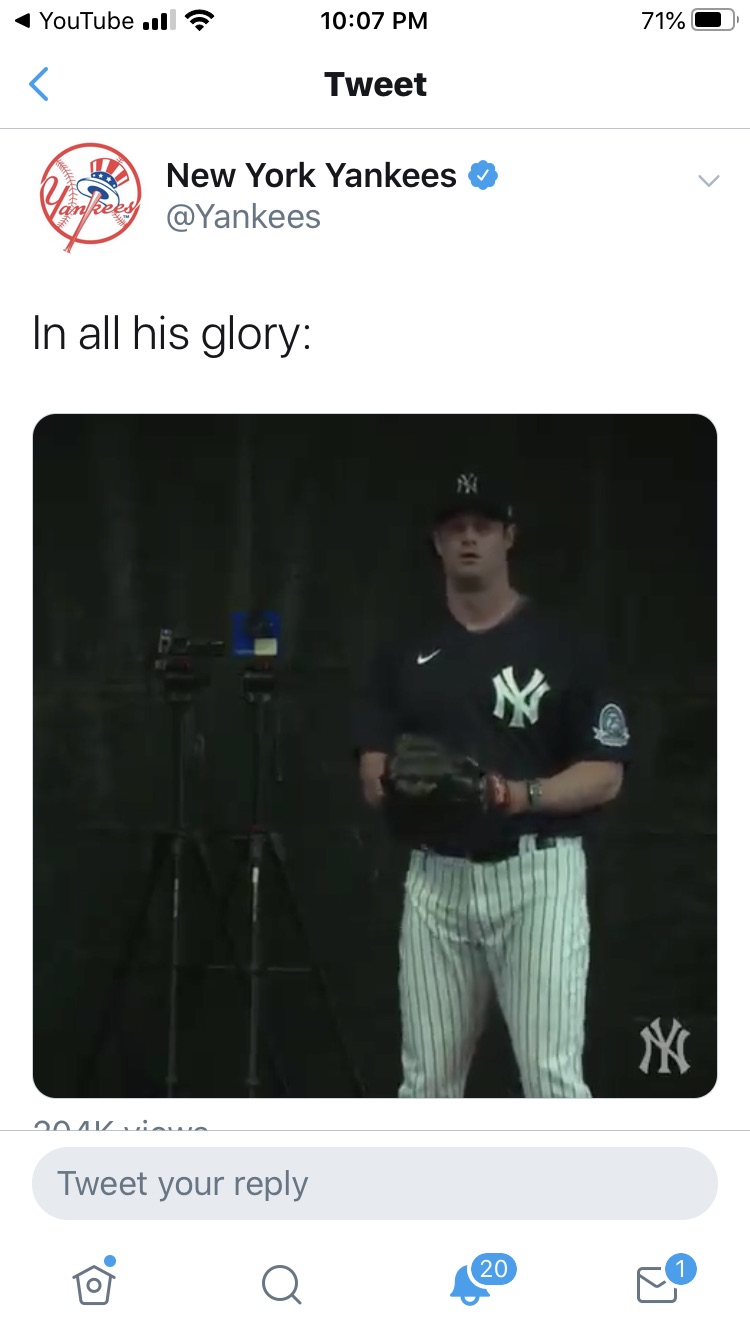The image size is (750, 1334).
Task: Return to YouTube via status bar
Action: (x=74, y=21)
